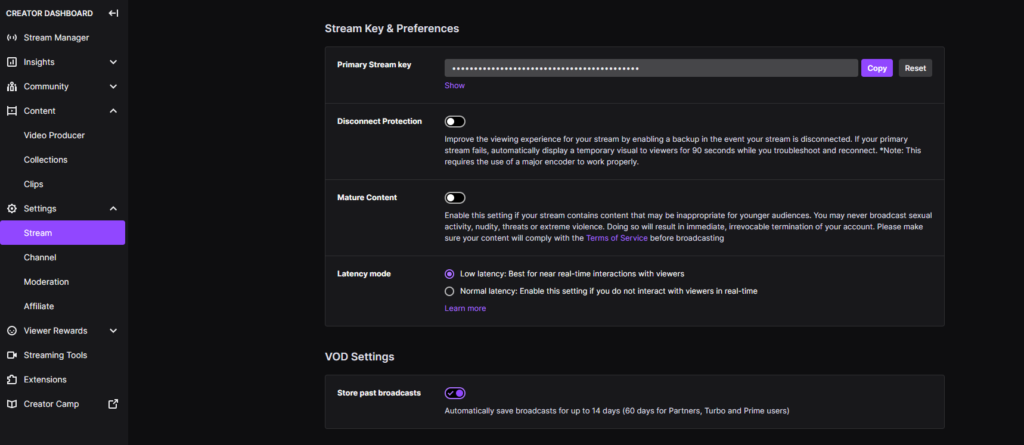
Task: Expand Viewer Rewards chevron
Action: pyautogui.click(x=113, y=331)
